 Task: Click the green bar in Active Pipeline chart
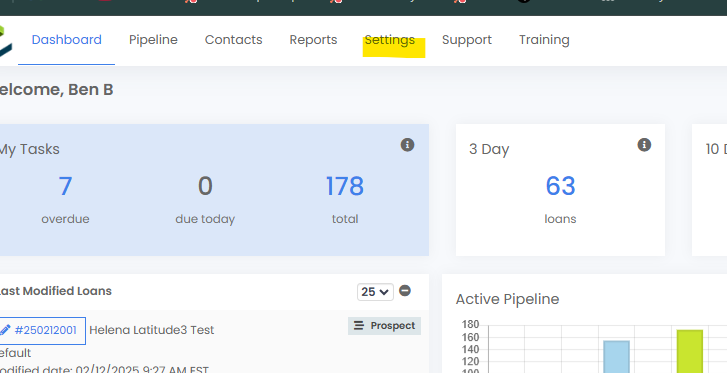coord(690,351)
